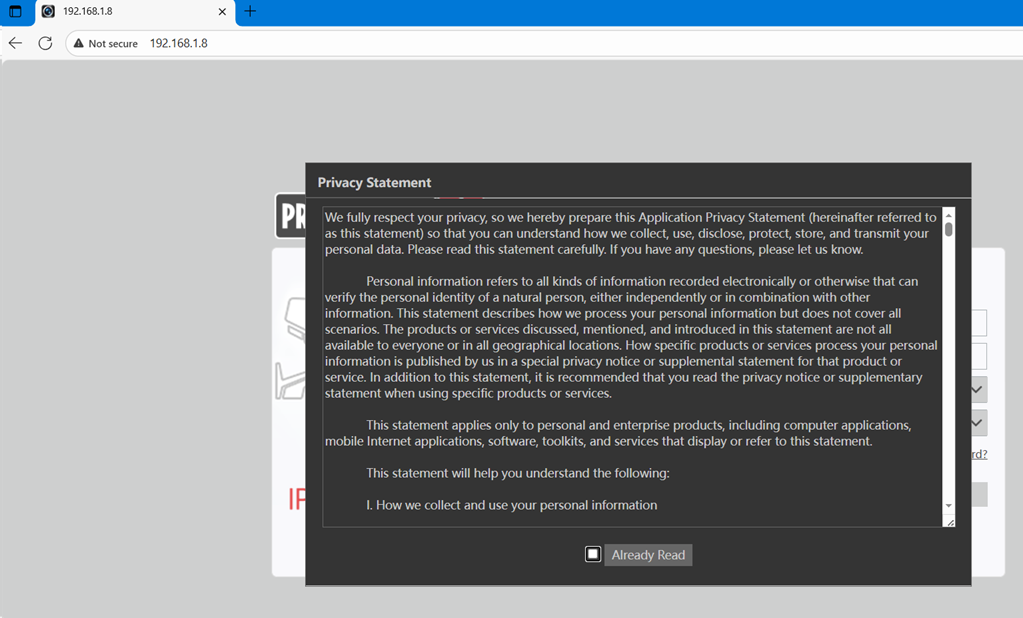Open the browser tab actions menu

15,12
